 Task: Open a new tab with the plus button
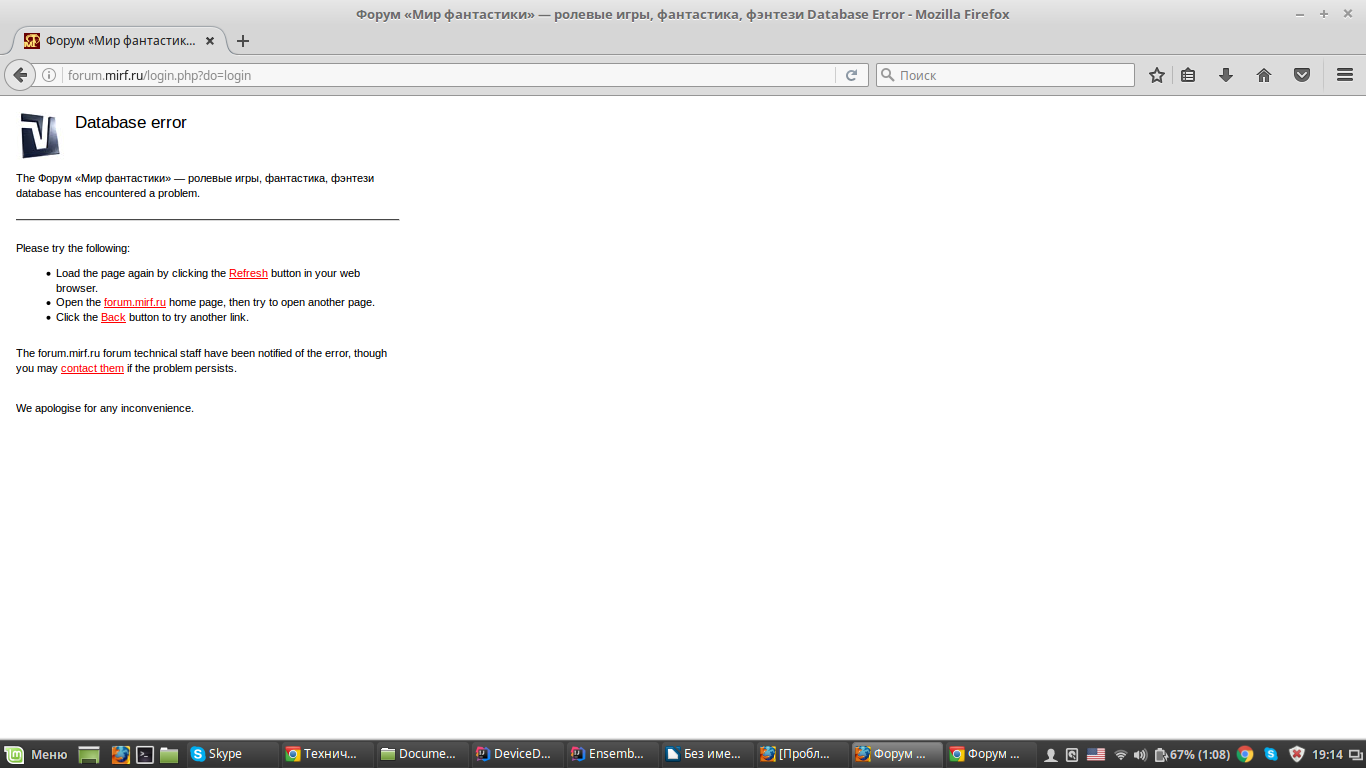tap(242, 41)
